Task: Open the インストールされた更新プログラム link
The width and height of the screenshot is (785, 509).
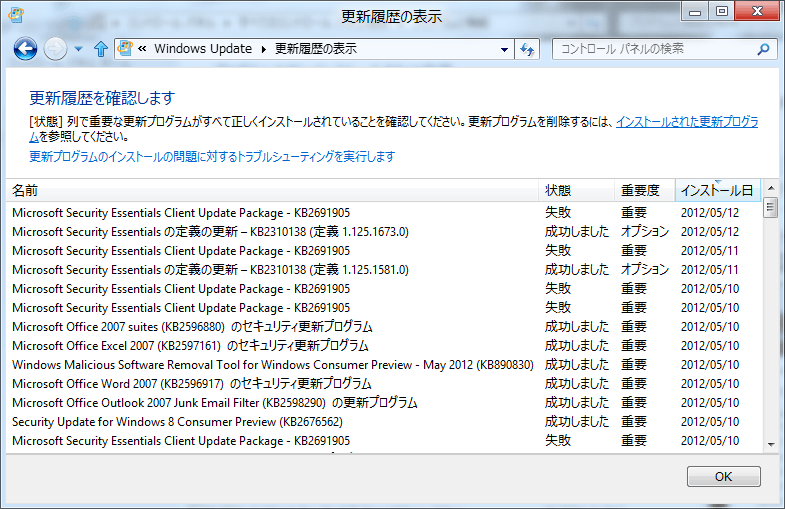Action: pos(686,122)
